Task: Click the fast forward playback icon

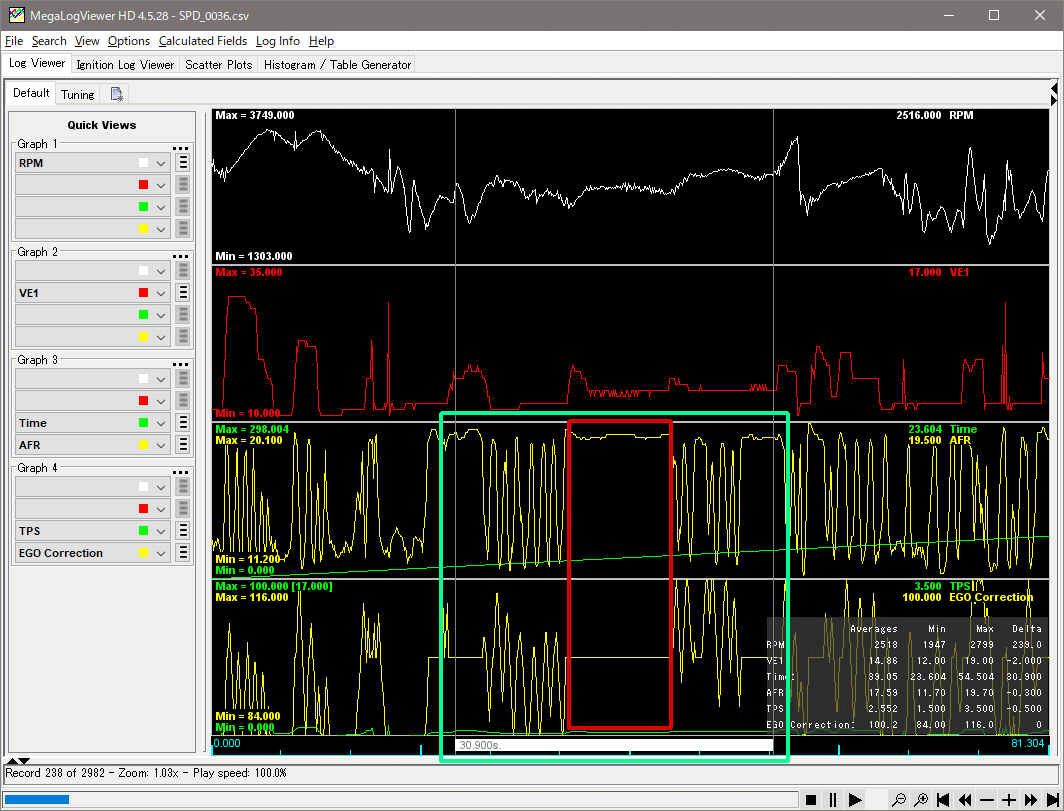Action: tap(1031, 800)
